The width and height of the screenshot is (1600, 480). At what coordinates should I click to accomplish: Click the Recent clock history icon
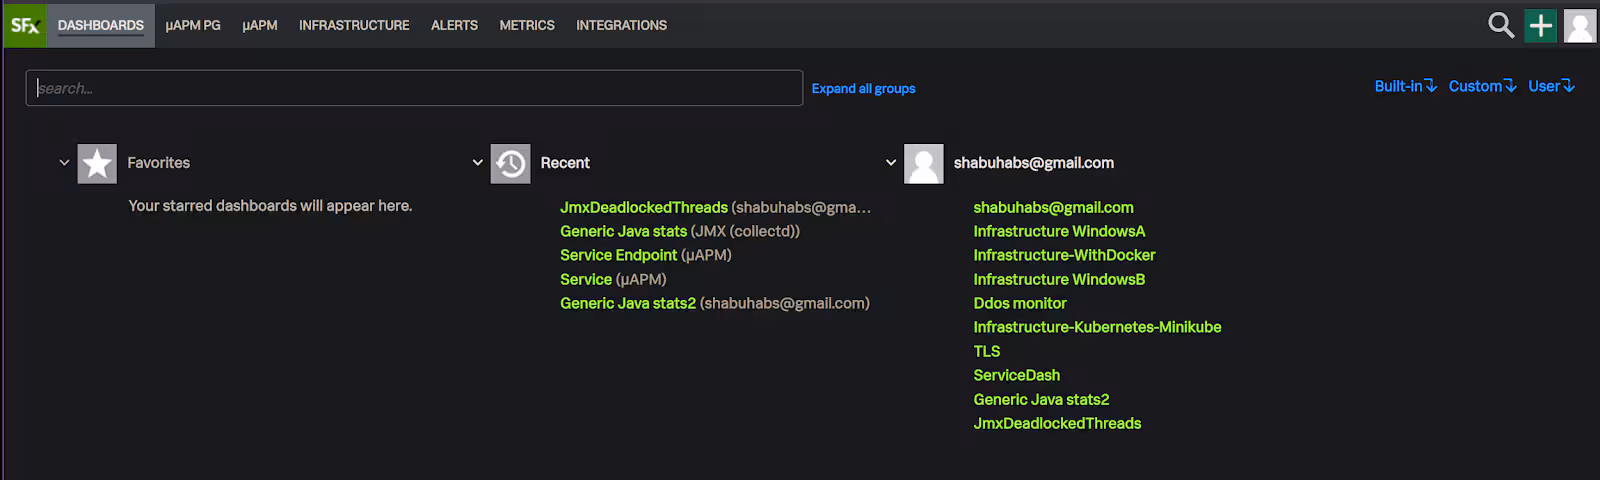[x=510, y=163]
